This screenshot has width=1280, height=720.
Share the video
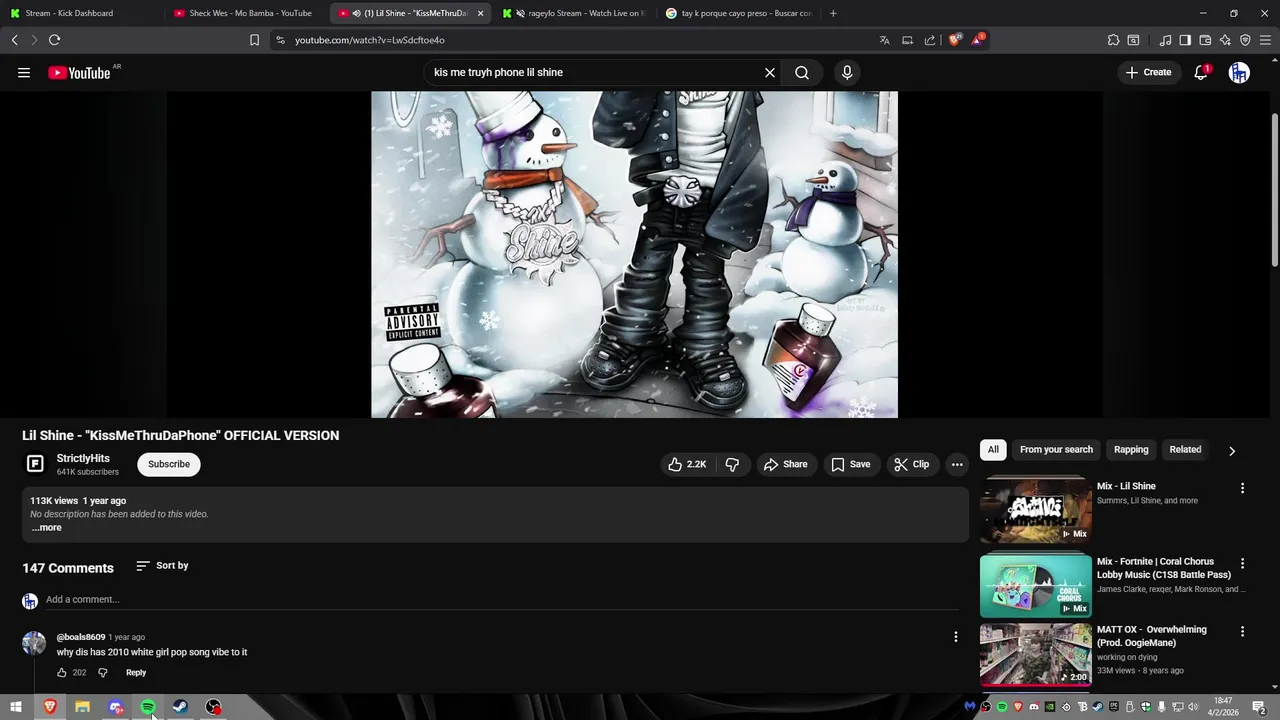[785, 464]
